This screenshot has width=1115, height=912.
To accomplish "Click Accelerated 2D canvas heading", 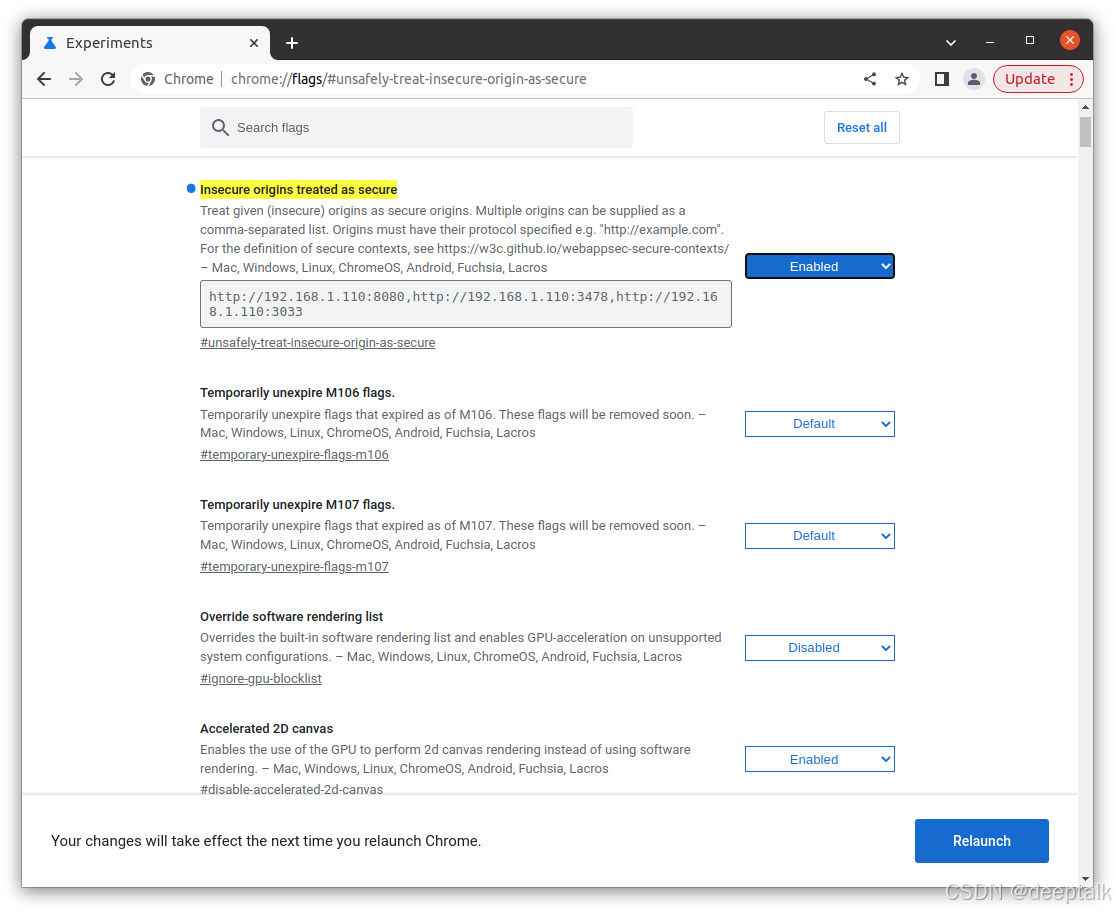I will click(267, 729).
